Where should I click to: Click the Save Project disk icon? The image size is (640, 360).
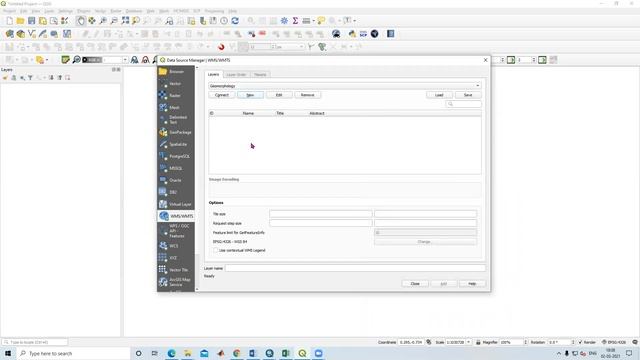pyautogui.click(x=31, y=21)
